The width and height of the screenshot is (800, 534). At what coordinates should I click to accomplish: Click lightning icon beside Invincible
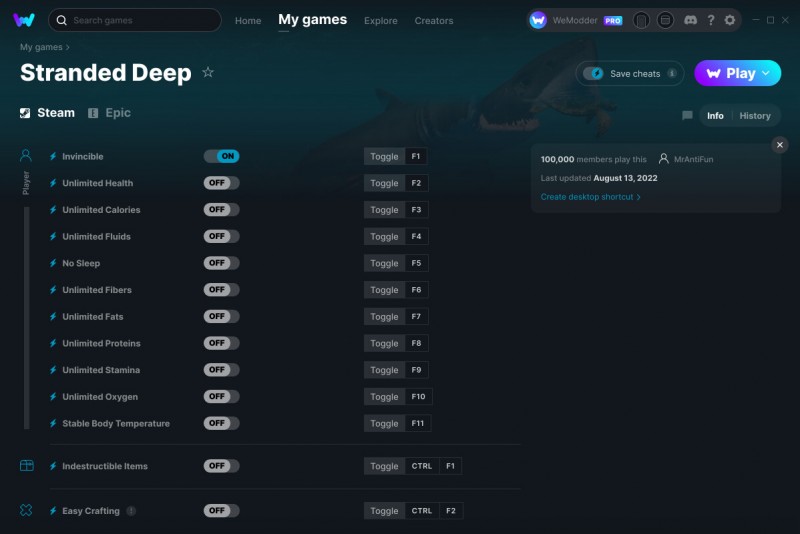(53, 157)
